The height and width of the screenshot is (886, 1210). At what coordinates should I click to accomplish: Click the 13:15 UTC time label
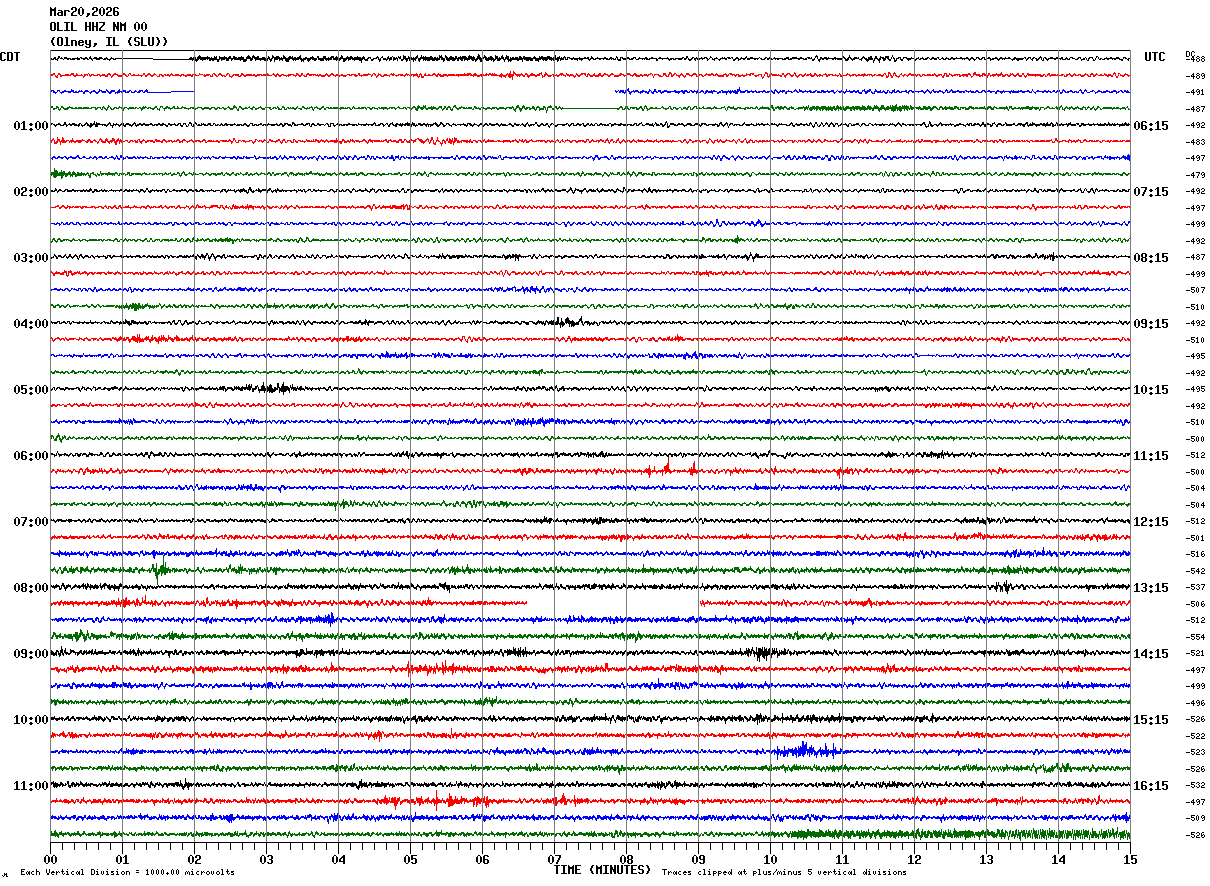[x=1151, y=588]
